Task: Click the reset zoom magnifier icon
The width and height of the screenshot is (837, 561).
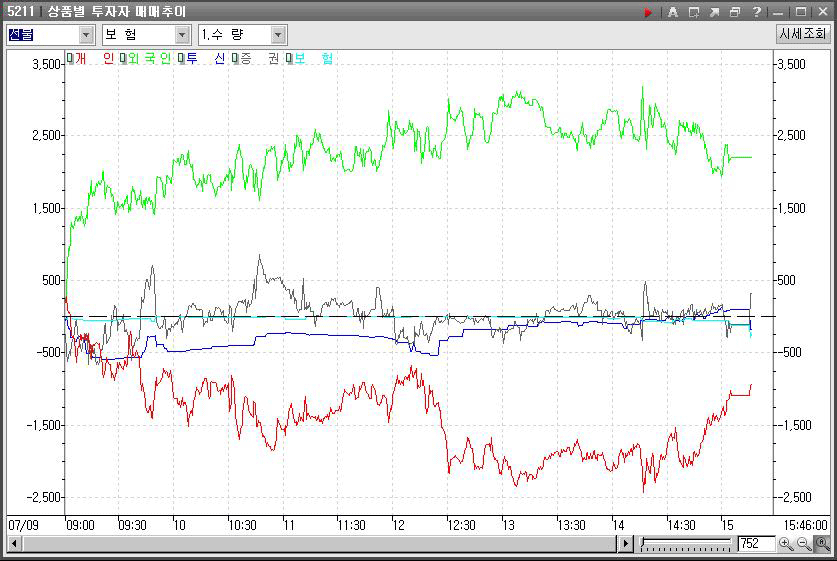Action: point(823,544)
